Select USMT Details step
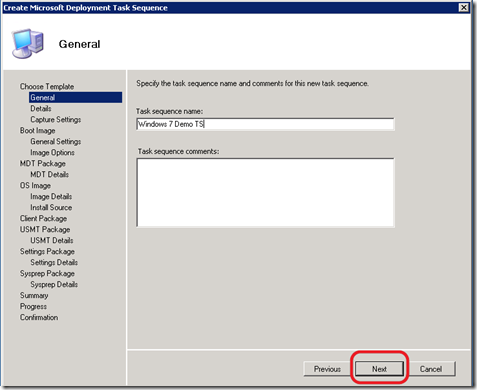477x390 pixels. (52, 240)
